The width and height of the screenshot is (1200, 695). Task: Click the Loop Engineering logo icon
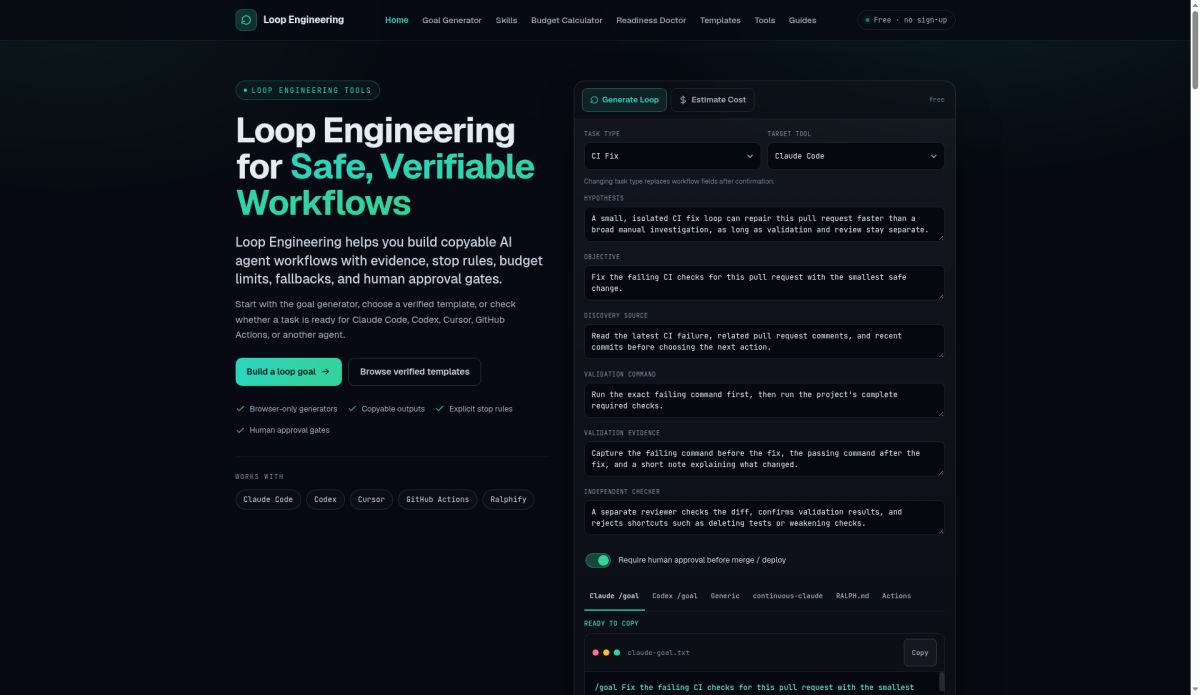(x=246, y=20)
